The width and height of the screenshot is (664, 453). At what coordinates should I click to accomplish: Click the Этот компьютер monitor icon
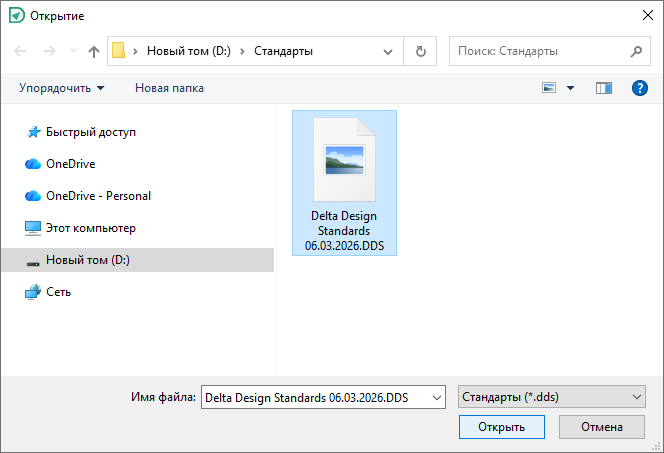pos(33,228)
